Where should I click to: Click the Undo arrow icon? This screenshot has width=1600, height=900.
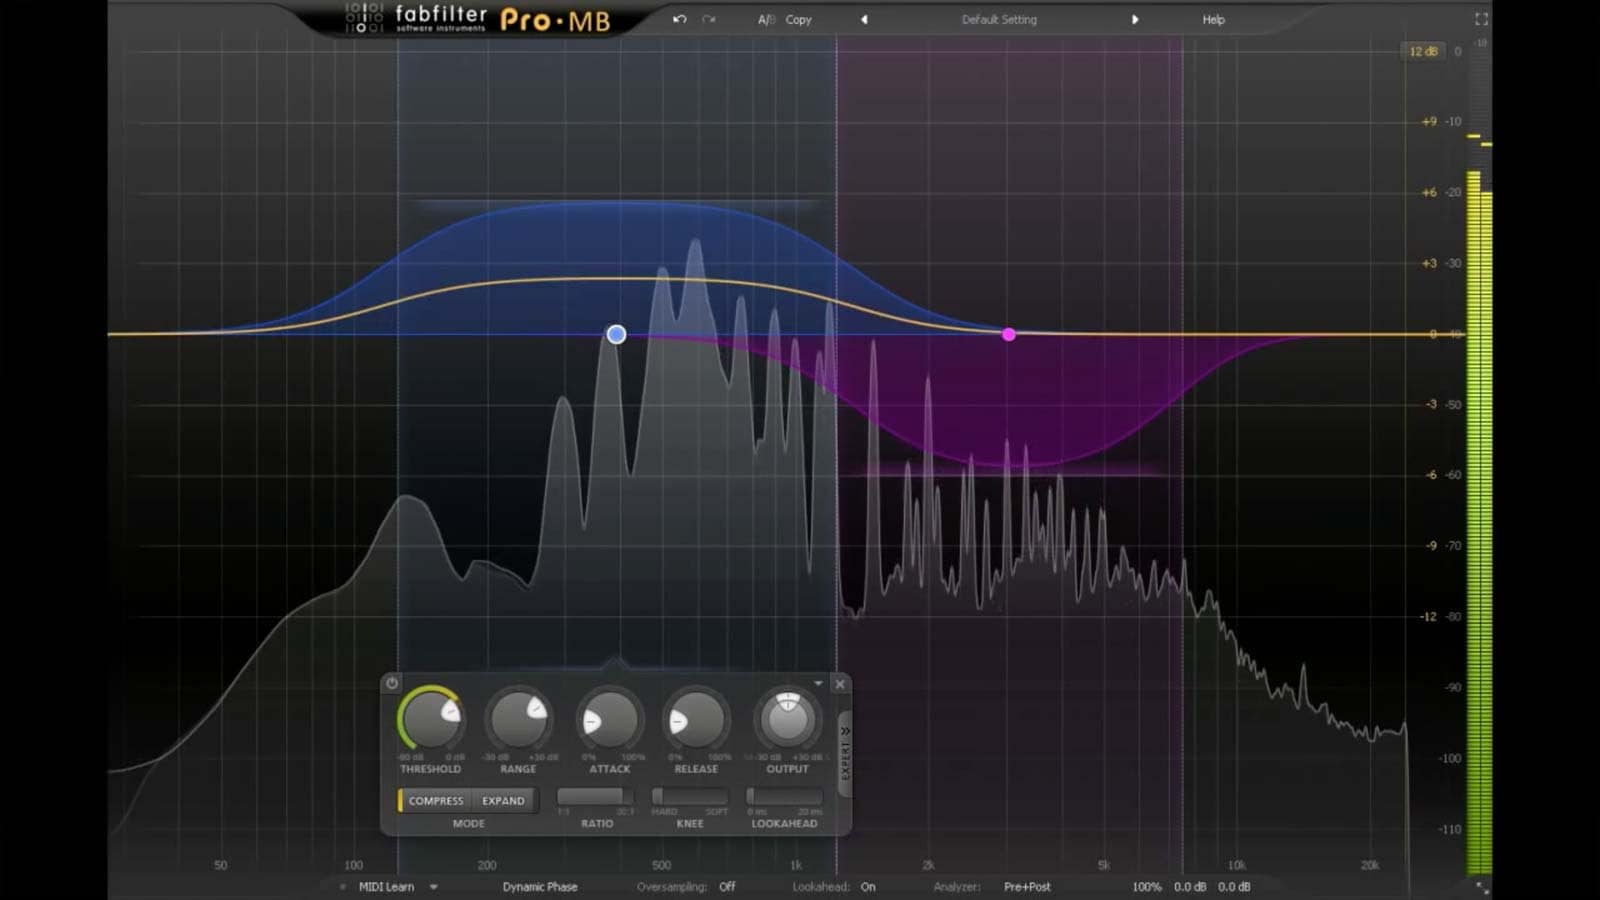tap(680, 19)
